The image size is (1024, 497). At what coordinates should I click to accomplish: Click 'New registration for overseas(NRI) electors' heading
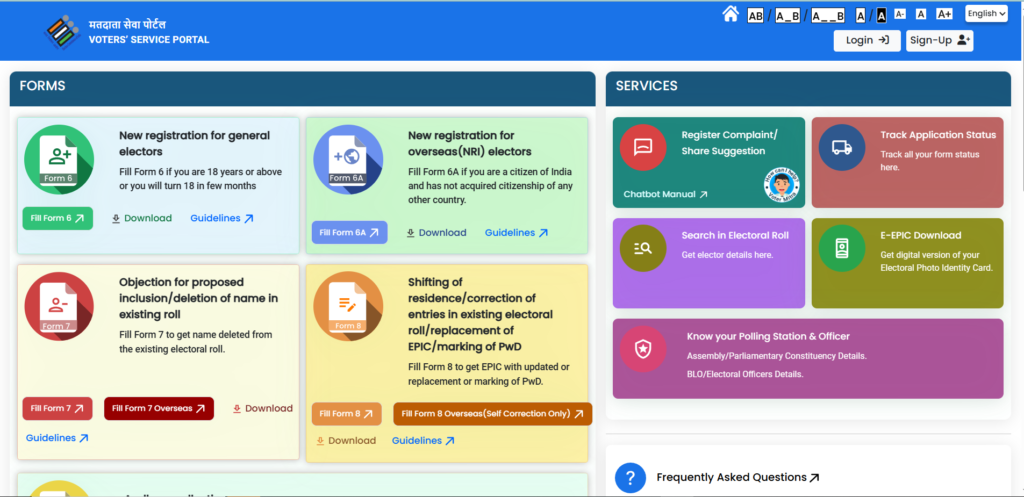pos(470,144)
